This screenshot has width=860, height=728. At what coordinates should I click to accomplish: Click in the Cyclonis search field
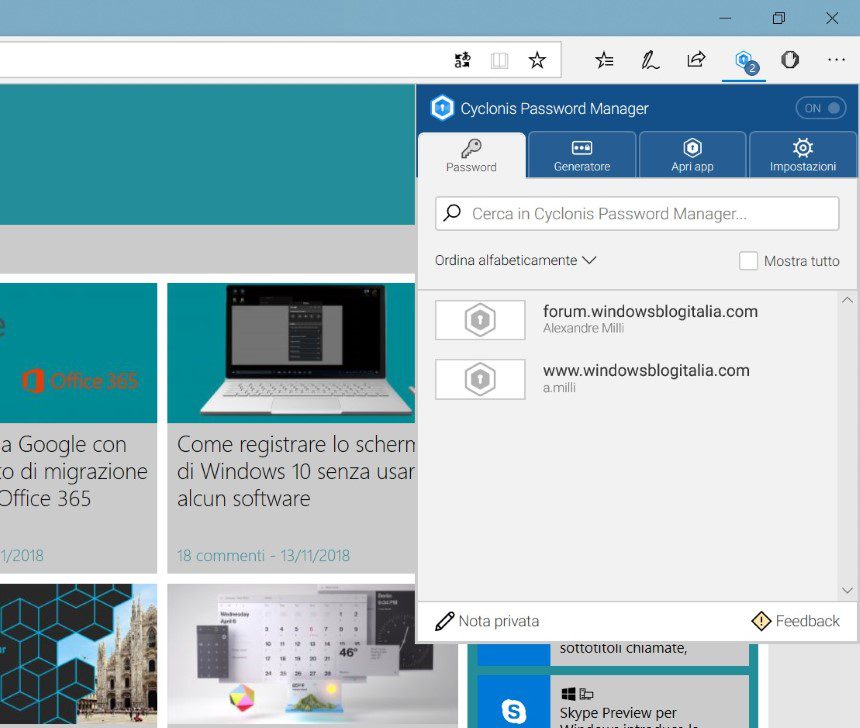coord(637,213)
